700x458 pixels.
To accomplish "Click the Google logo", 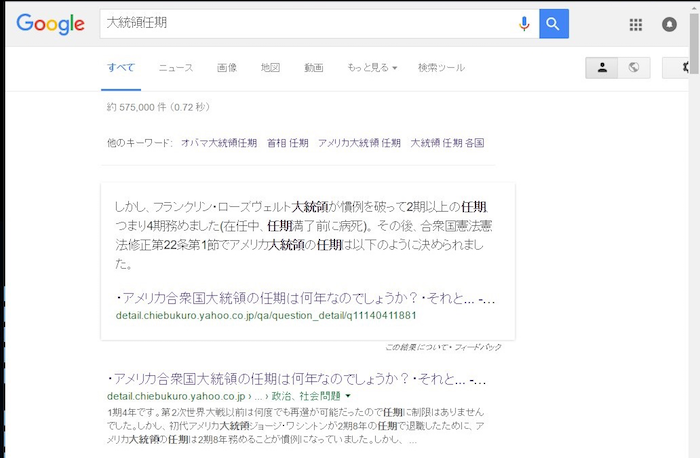I will coord(50,25).
